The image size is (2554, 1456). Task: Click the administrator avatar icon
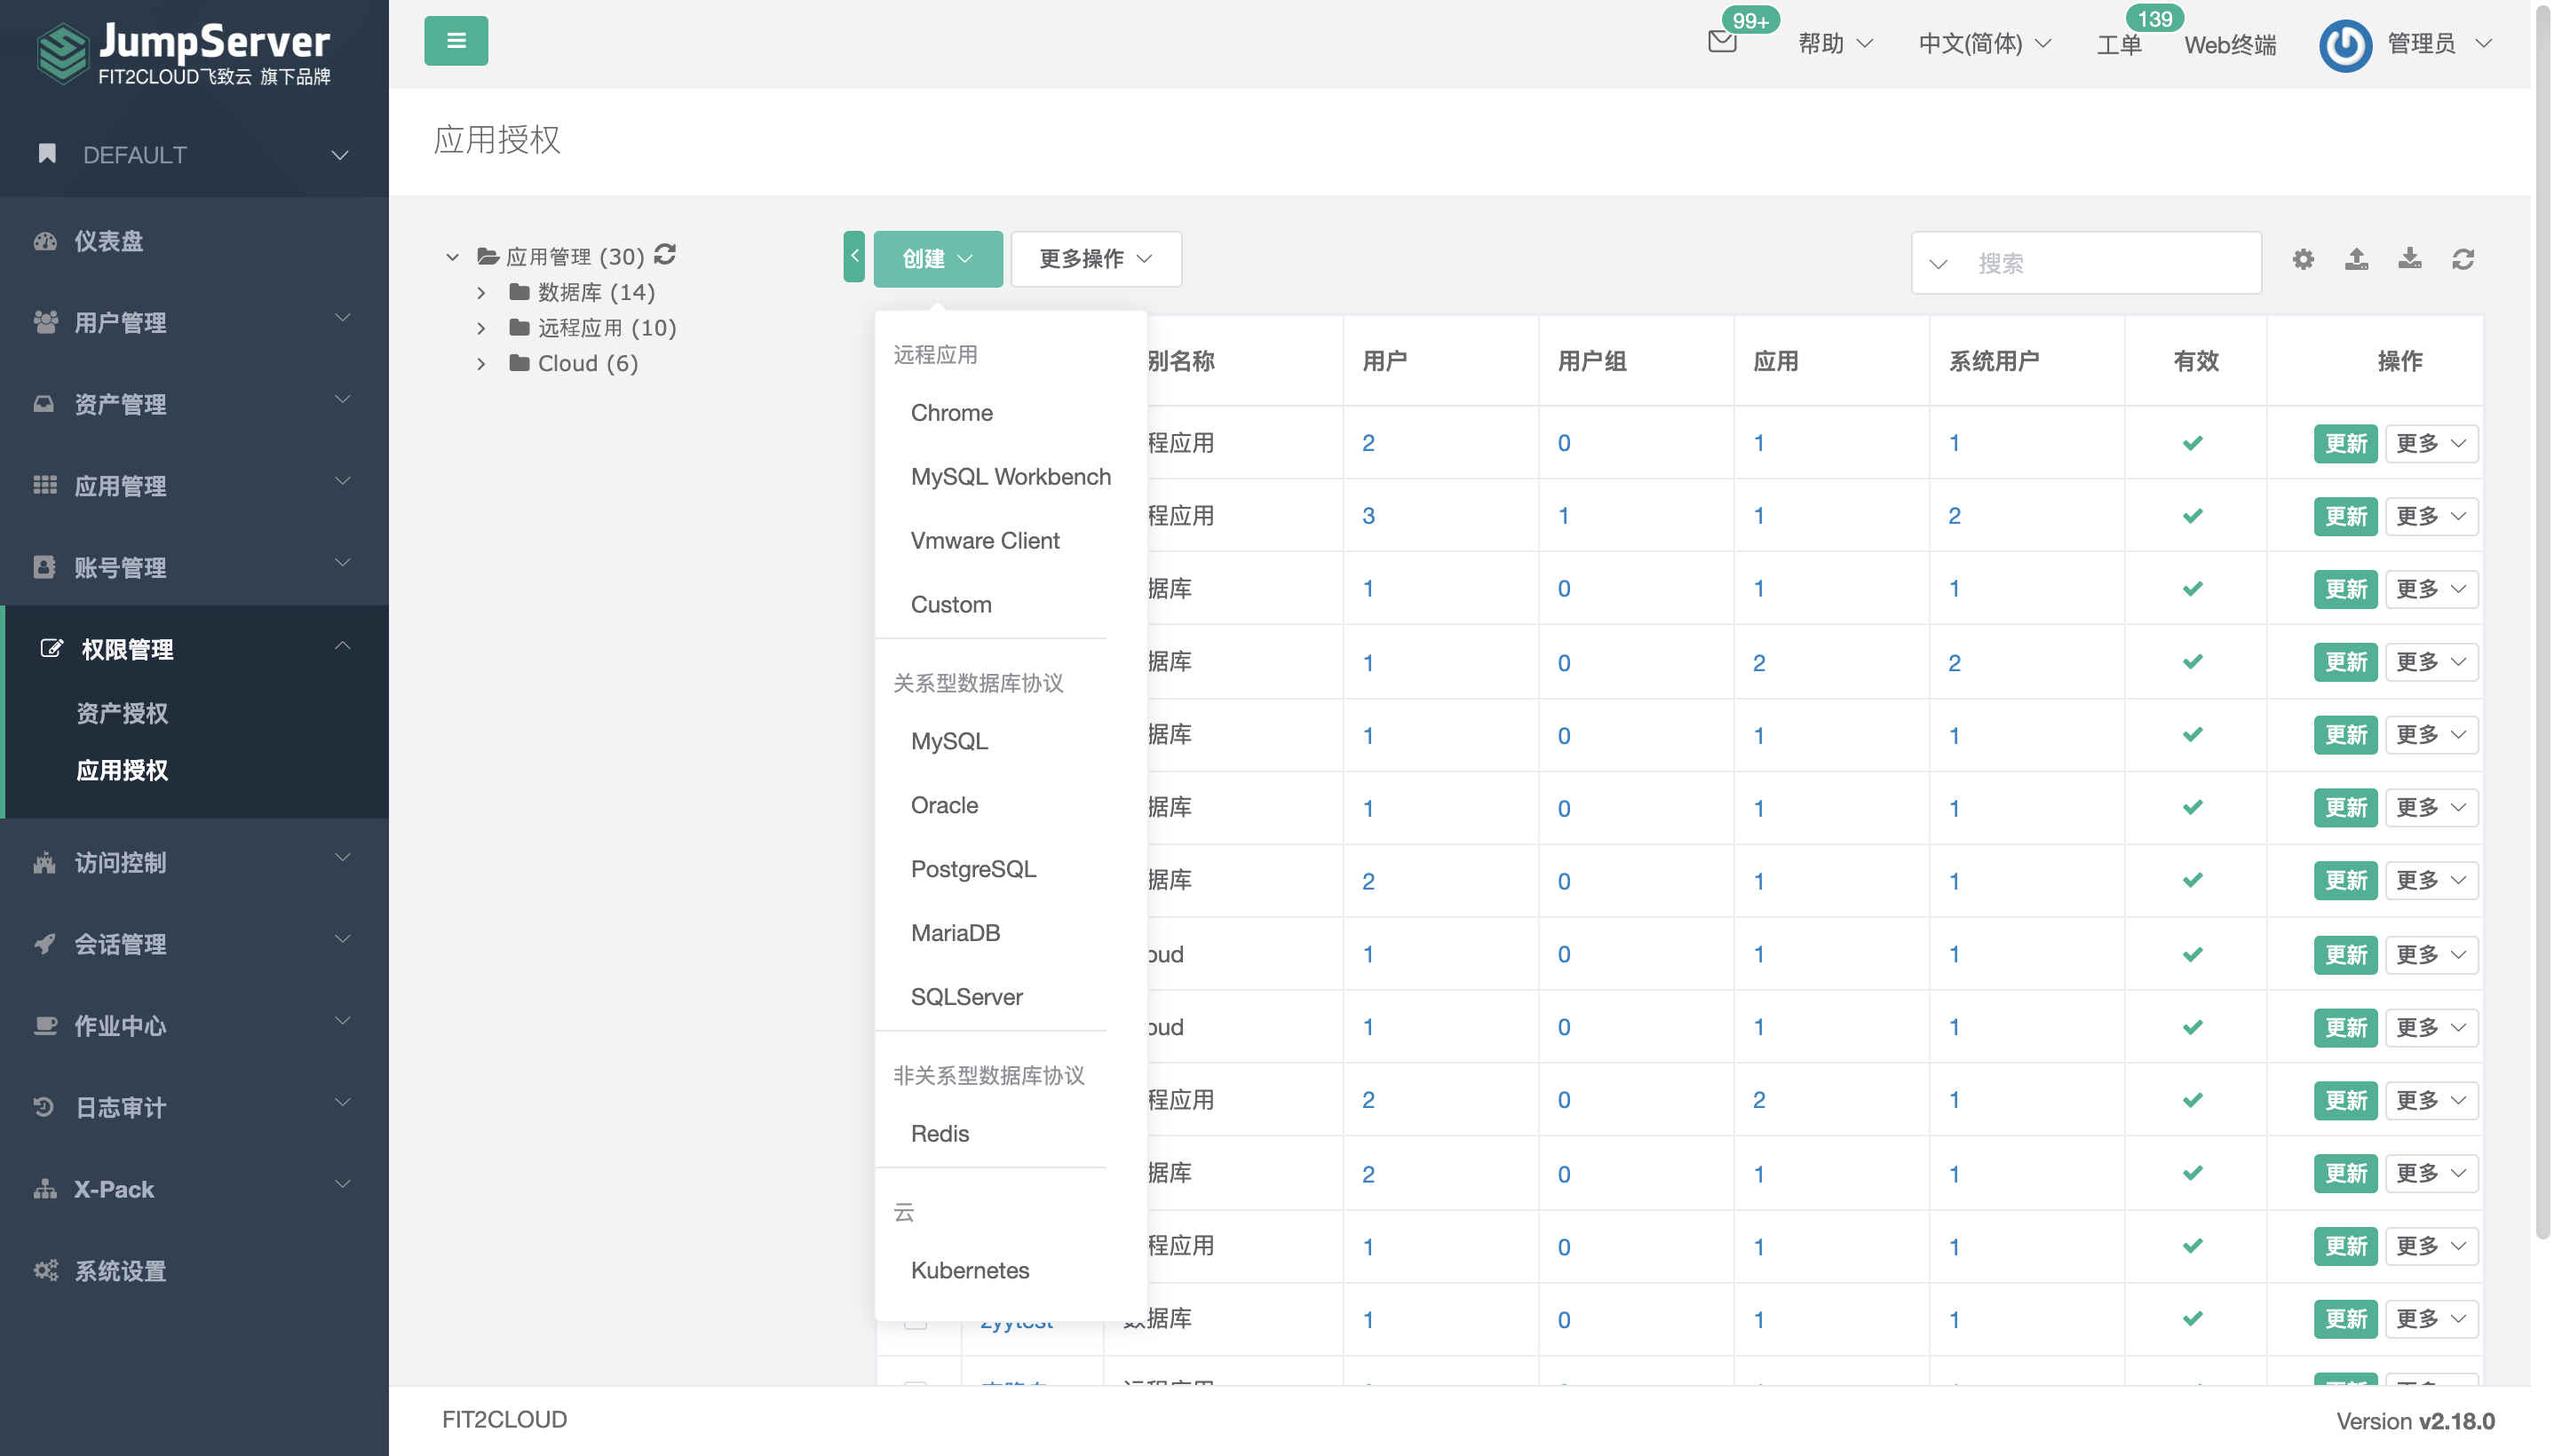click(2345, 45)
